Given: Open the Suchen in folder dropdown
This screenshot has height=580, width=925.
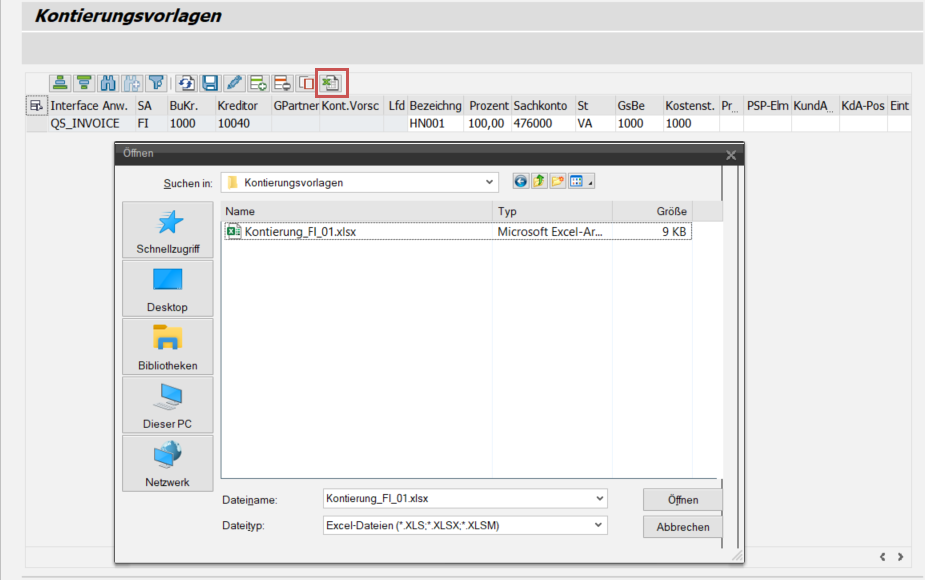Looking at the screenshot, I should pyautogui.click(x=490, y=181).
